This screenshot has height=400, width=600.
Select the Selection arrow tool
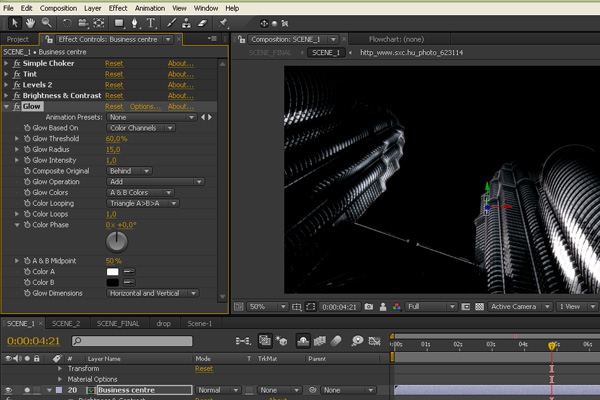(15, 23)
